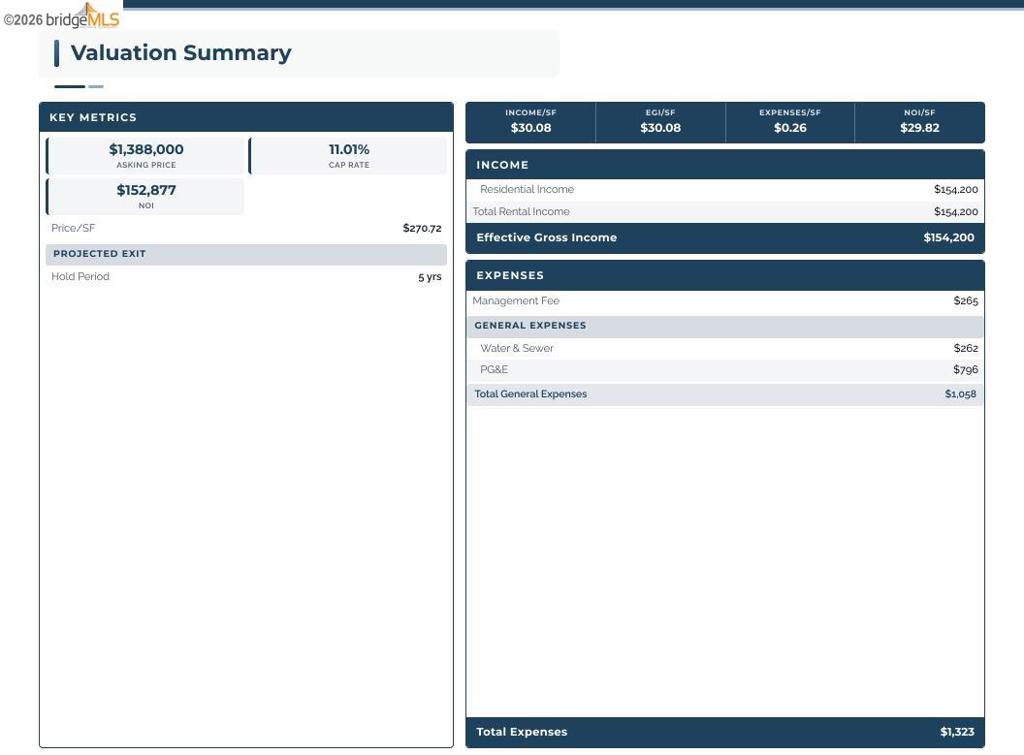Click the Effective Gross Income $154,200 value
This screenshot has width=1024, height=755.
[948, 238]
